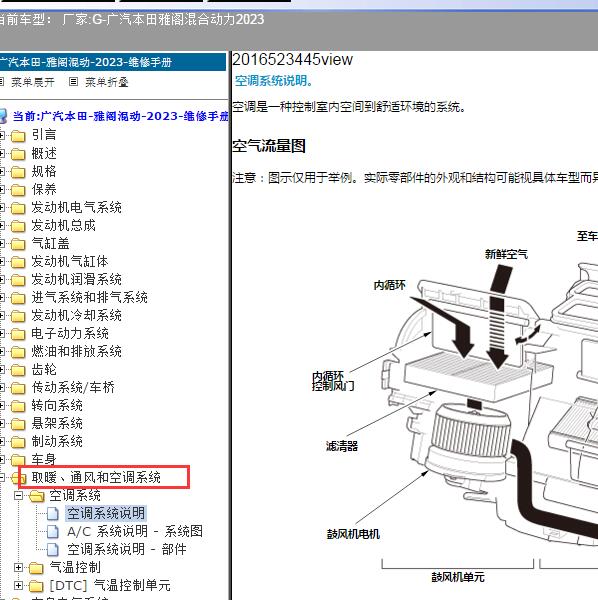Screen dimensions: 598x600
Task: Select the 气缸盖 tree item
Action: click(x=51, y=243)
